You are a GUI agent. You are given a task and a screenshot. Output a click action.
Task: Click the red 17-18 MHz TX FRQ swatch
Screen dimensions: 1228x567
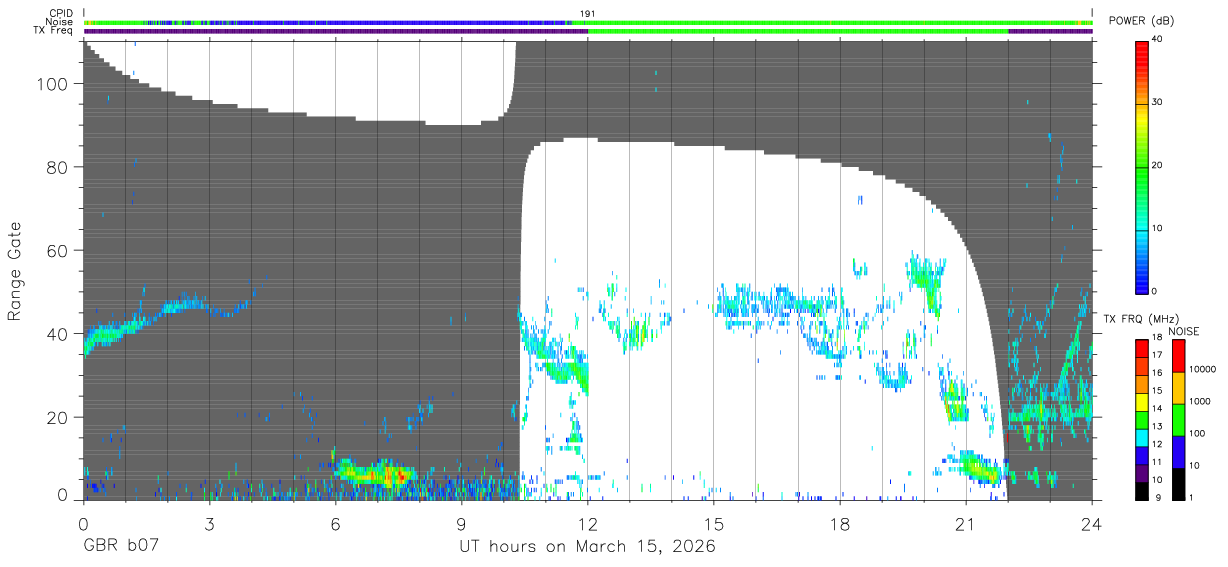point(1141,346)
